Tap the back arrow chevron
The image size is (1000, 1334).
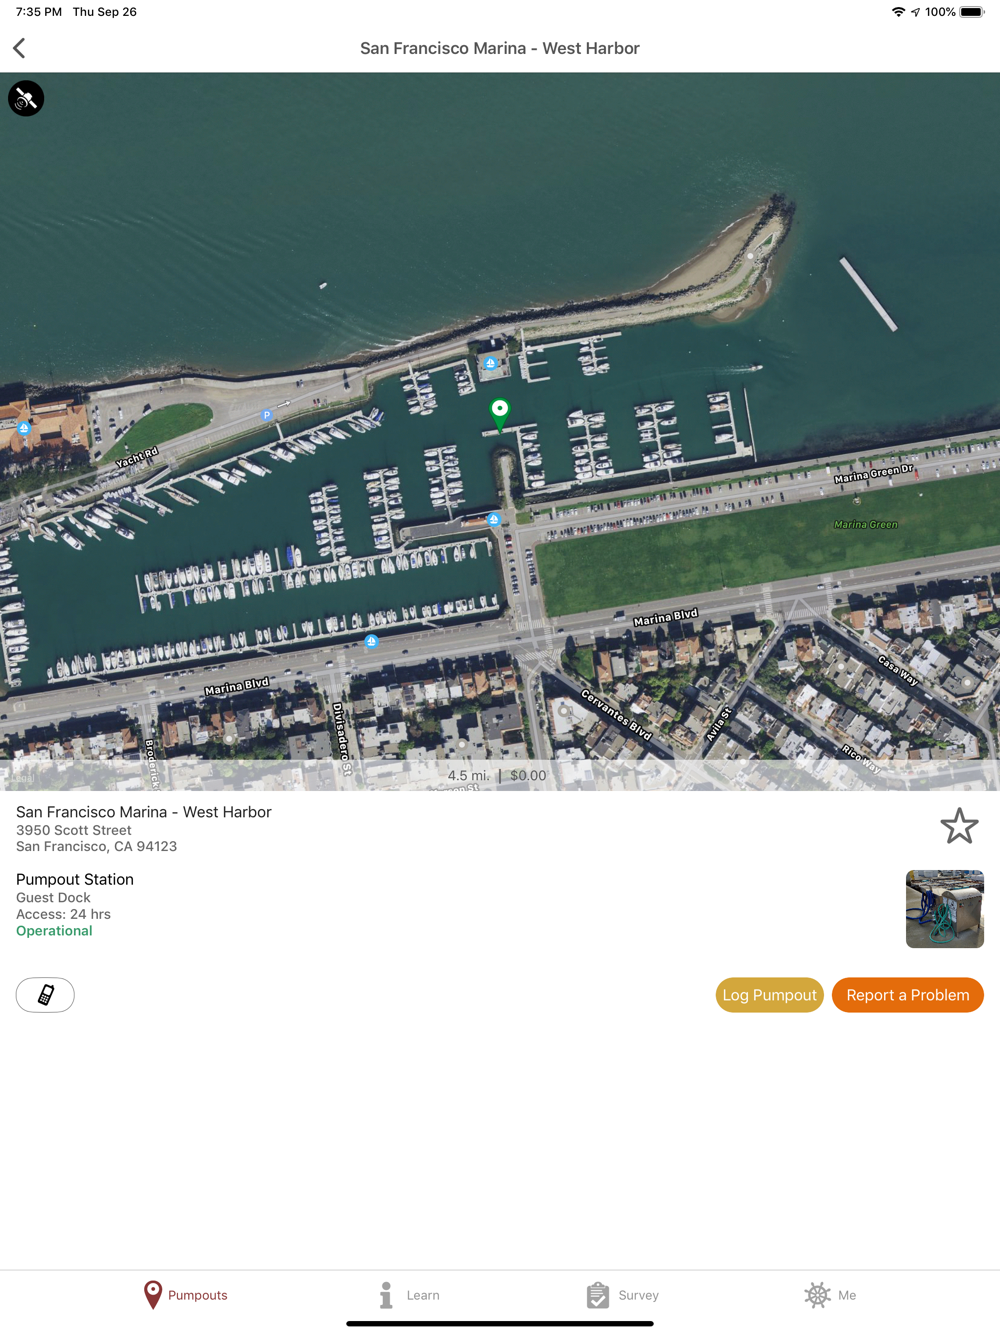coord(19,48)
